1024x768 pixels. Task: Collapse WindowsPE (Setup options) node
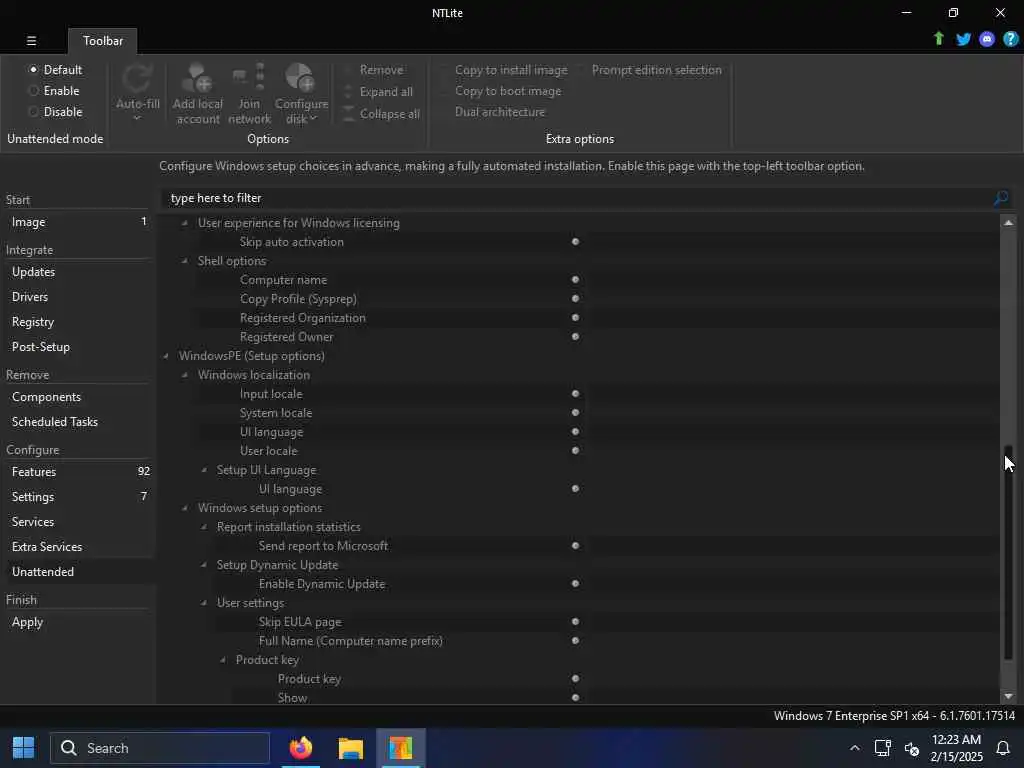pyautogui.click(x=166, y=356)
